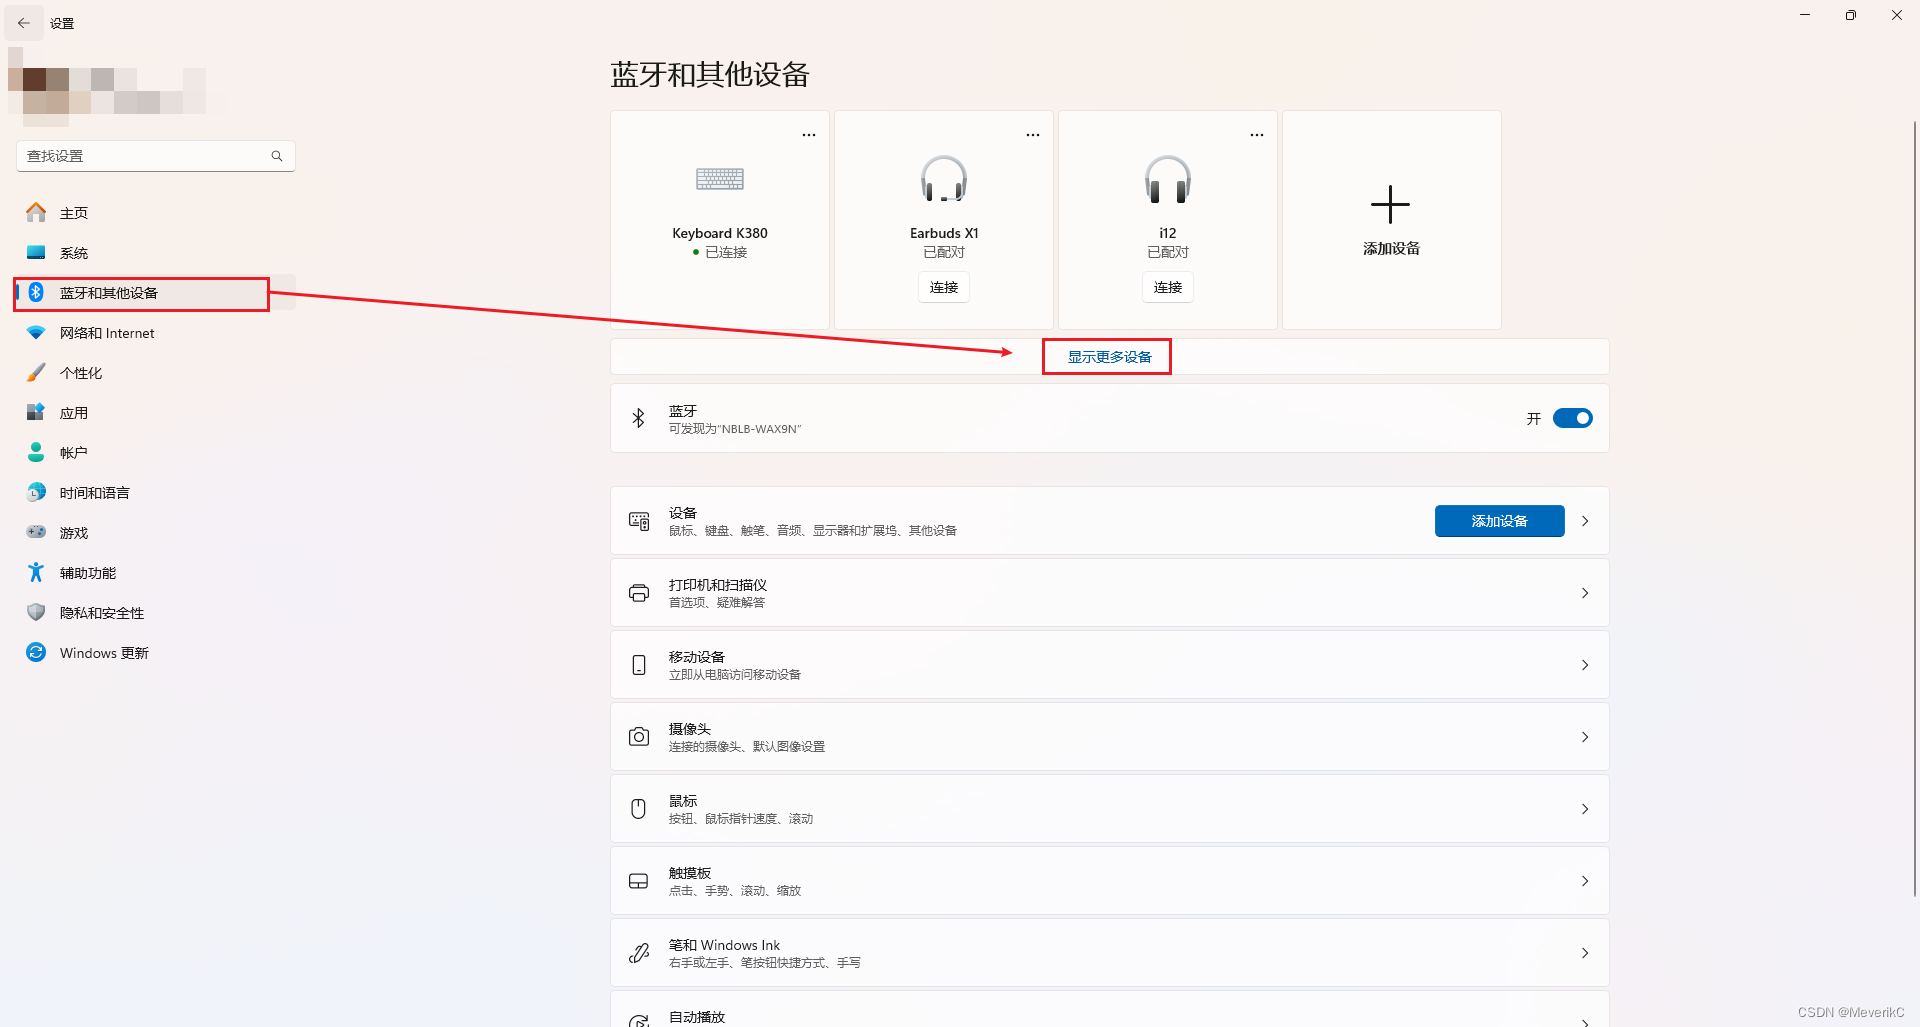Click the home icon in sidebar

pyautogui.click(x=36, y=212)
